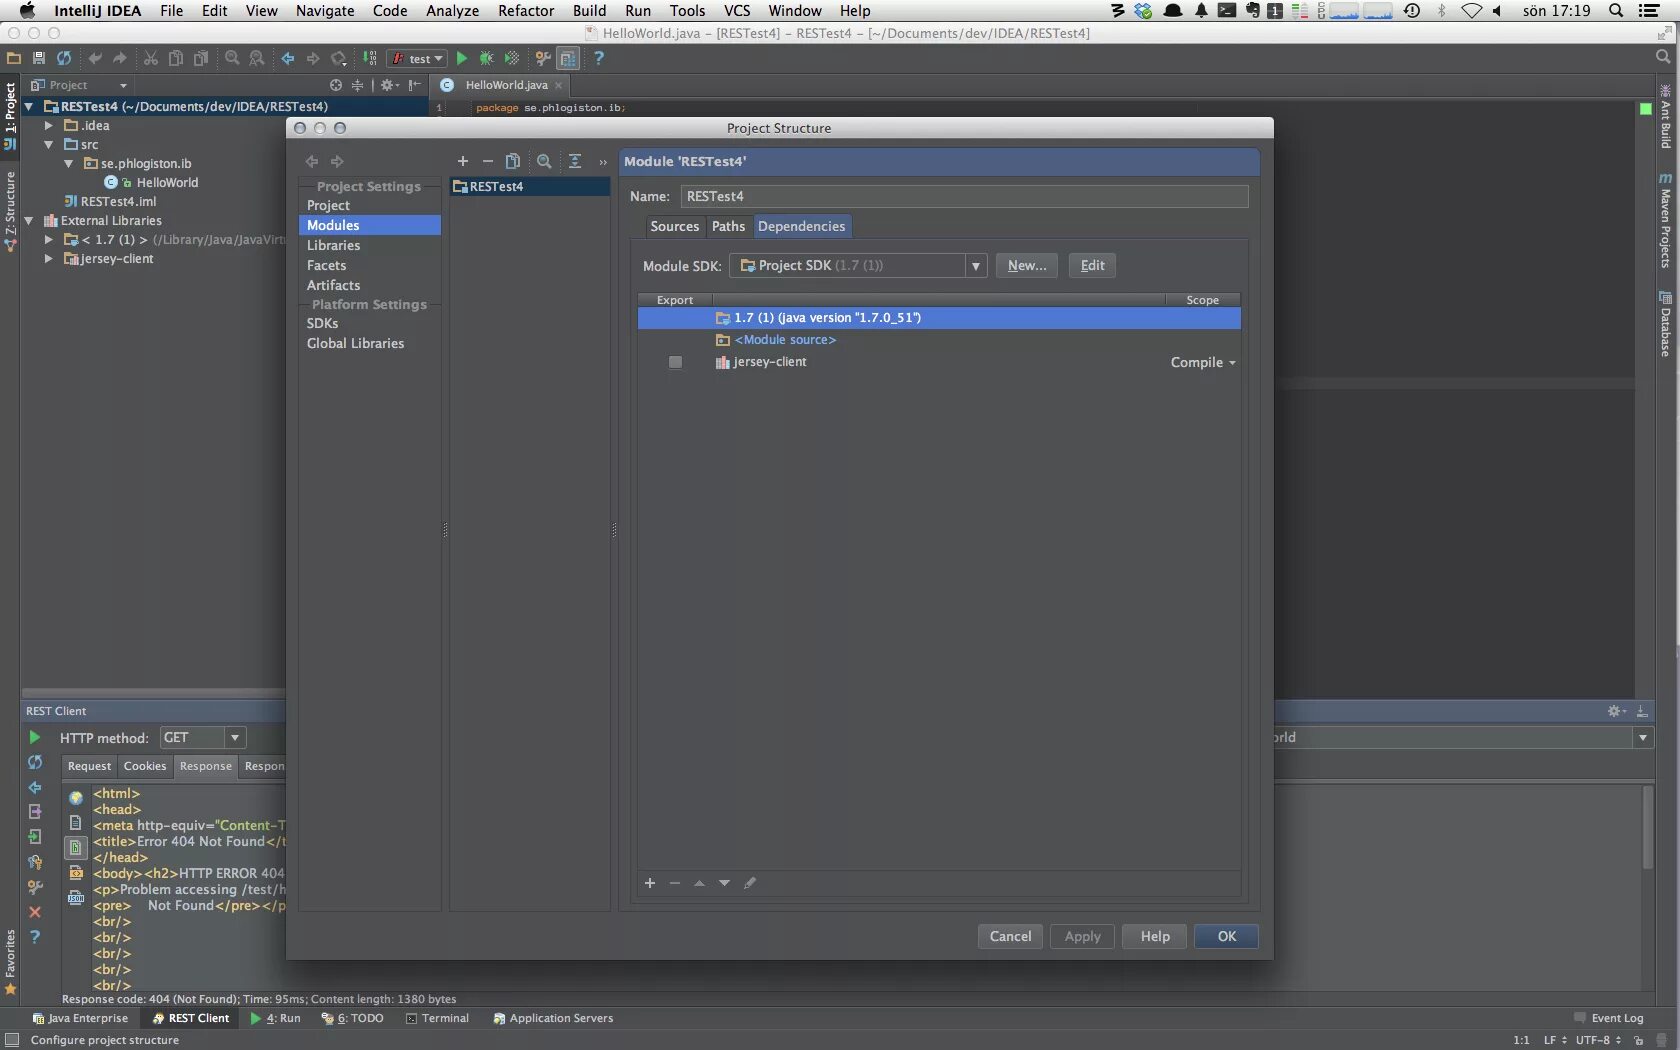Image resolution: width=1680 pixels, height=1050 pixels.
Task: Open the Terminal tool window button
Action: click(x=438, y=1019)
